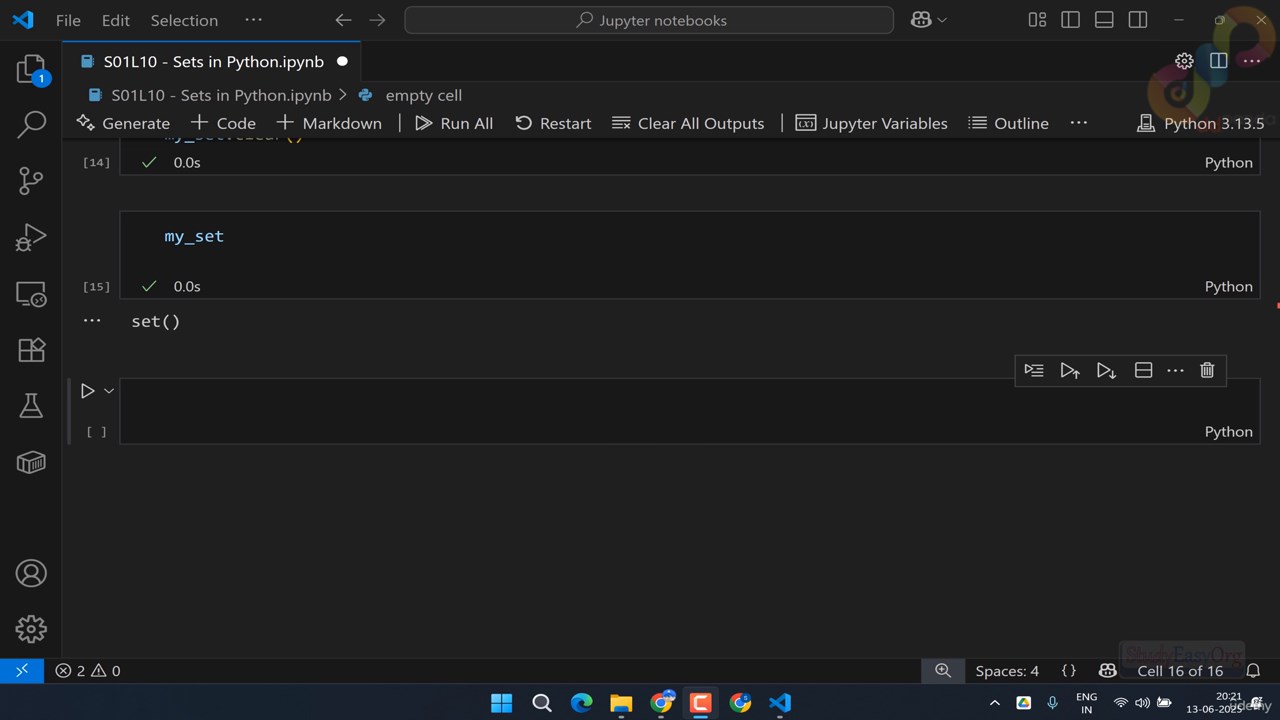Open the Manage gear in activity bar
Screen dimensions: 1280x720
(31, 629)
